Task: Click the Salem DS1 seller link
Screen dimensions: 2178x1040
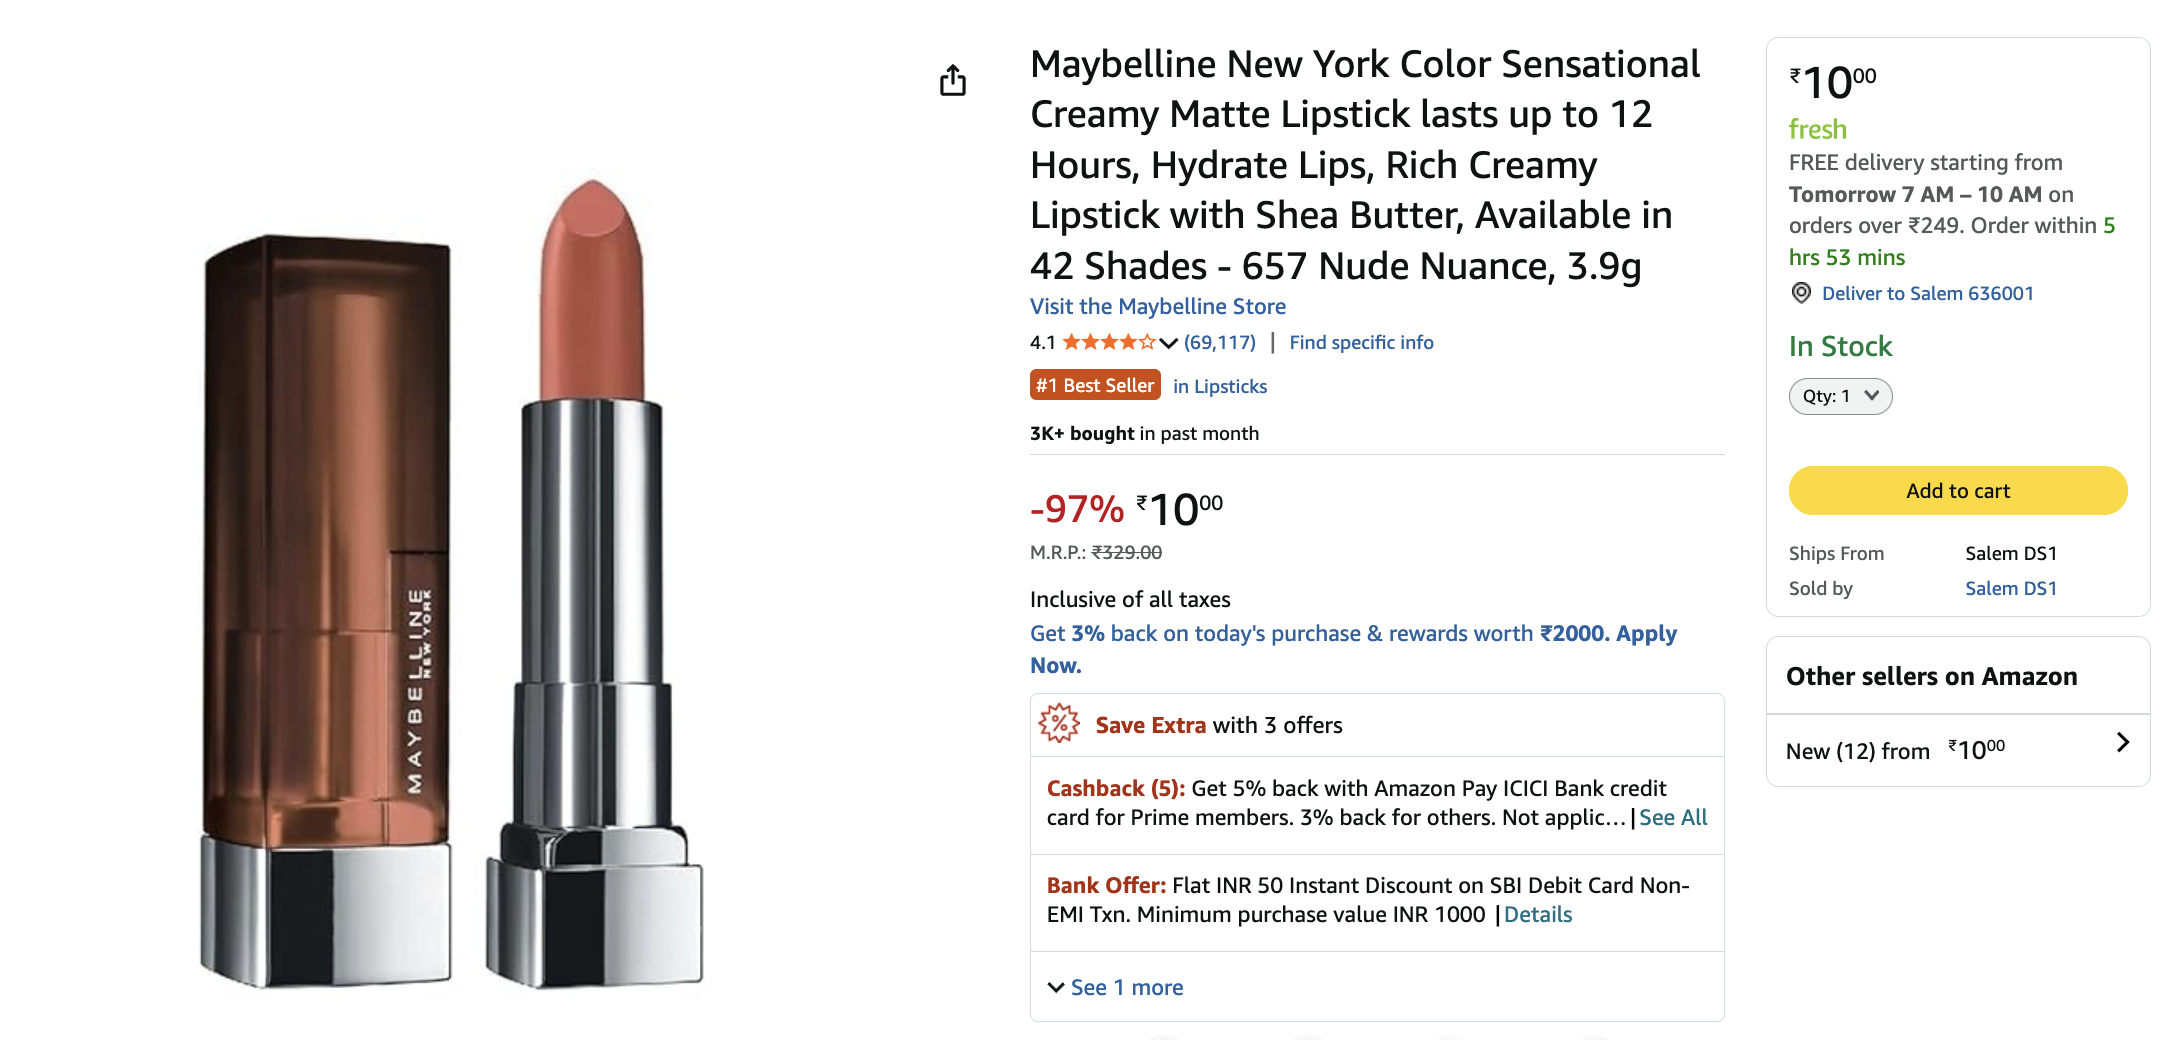Action: 2011,589
